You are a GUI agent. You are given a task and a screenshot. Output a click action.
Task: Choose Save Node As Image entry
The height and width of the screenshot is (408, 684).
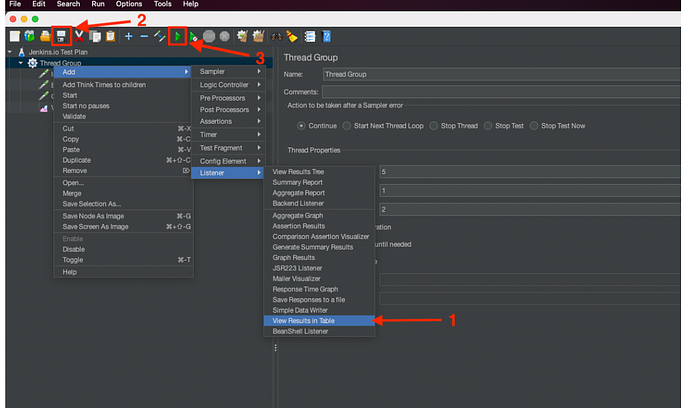pyautogui.click(x=123, y=216)
